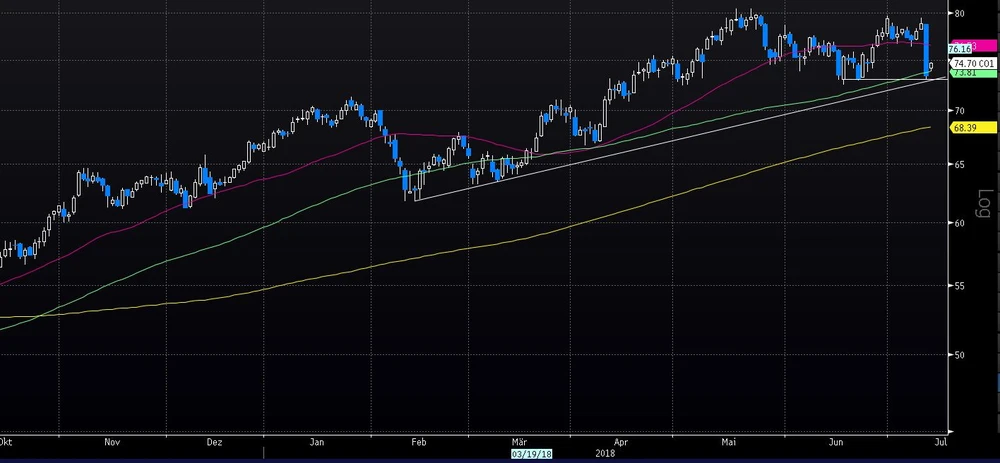The height and width of the screenshot is (463, 1000).
Task: Click the yellow 68.39 moving average tag
Action: [x=964, y=127]
